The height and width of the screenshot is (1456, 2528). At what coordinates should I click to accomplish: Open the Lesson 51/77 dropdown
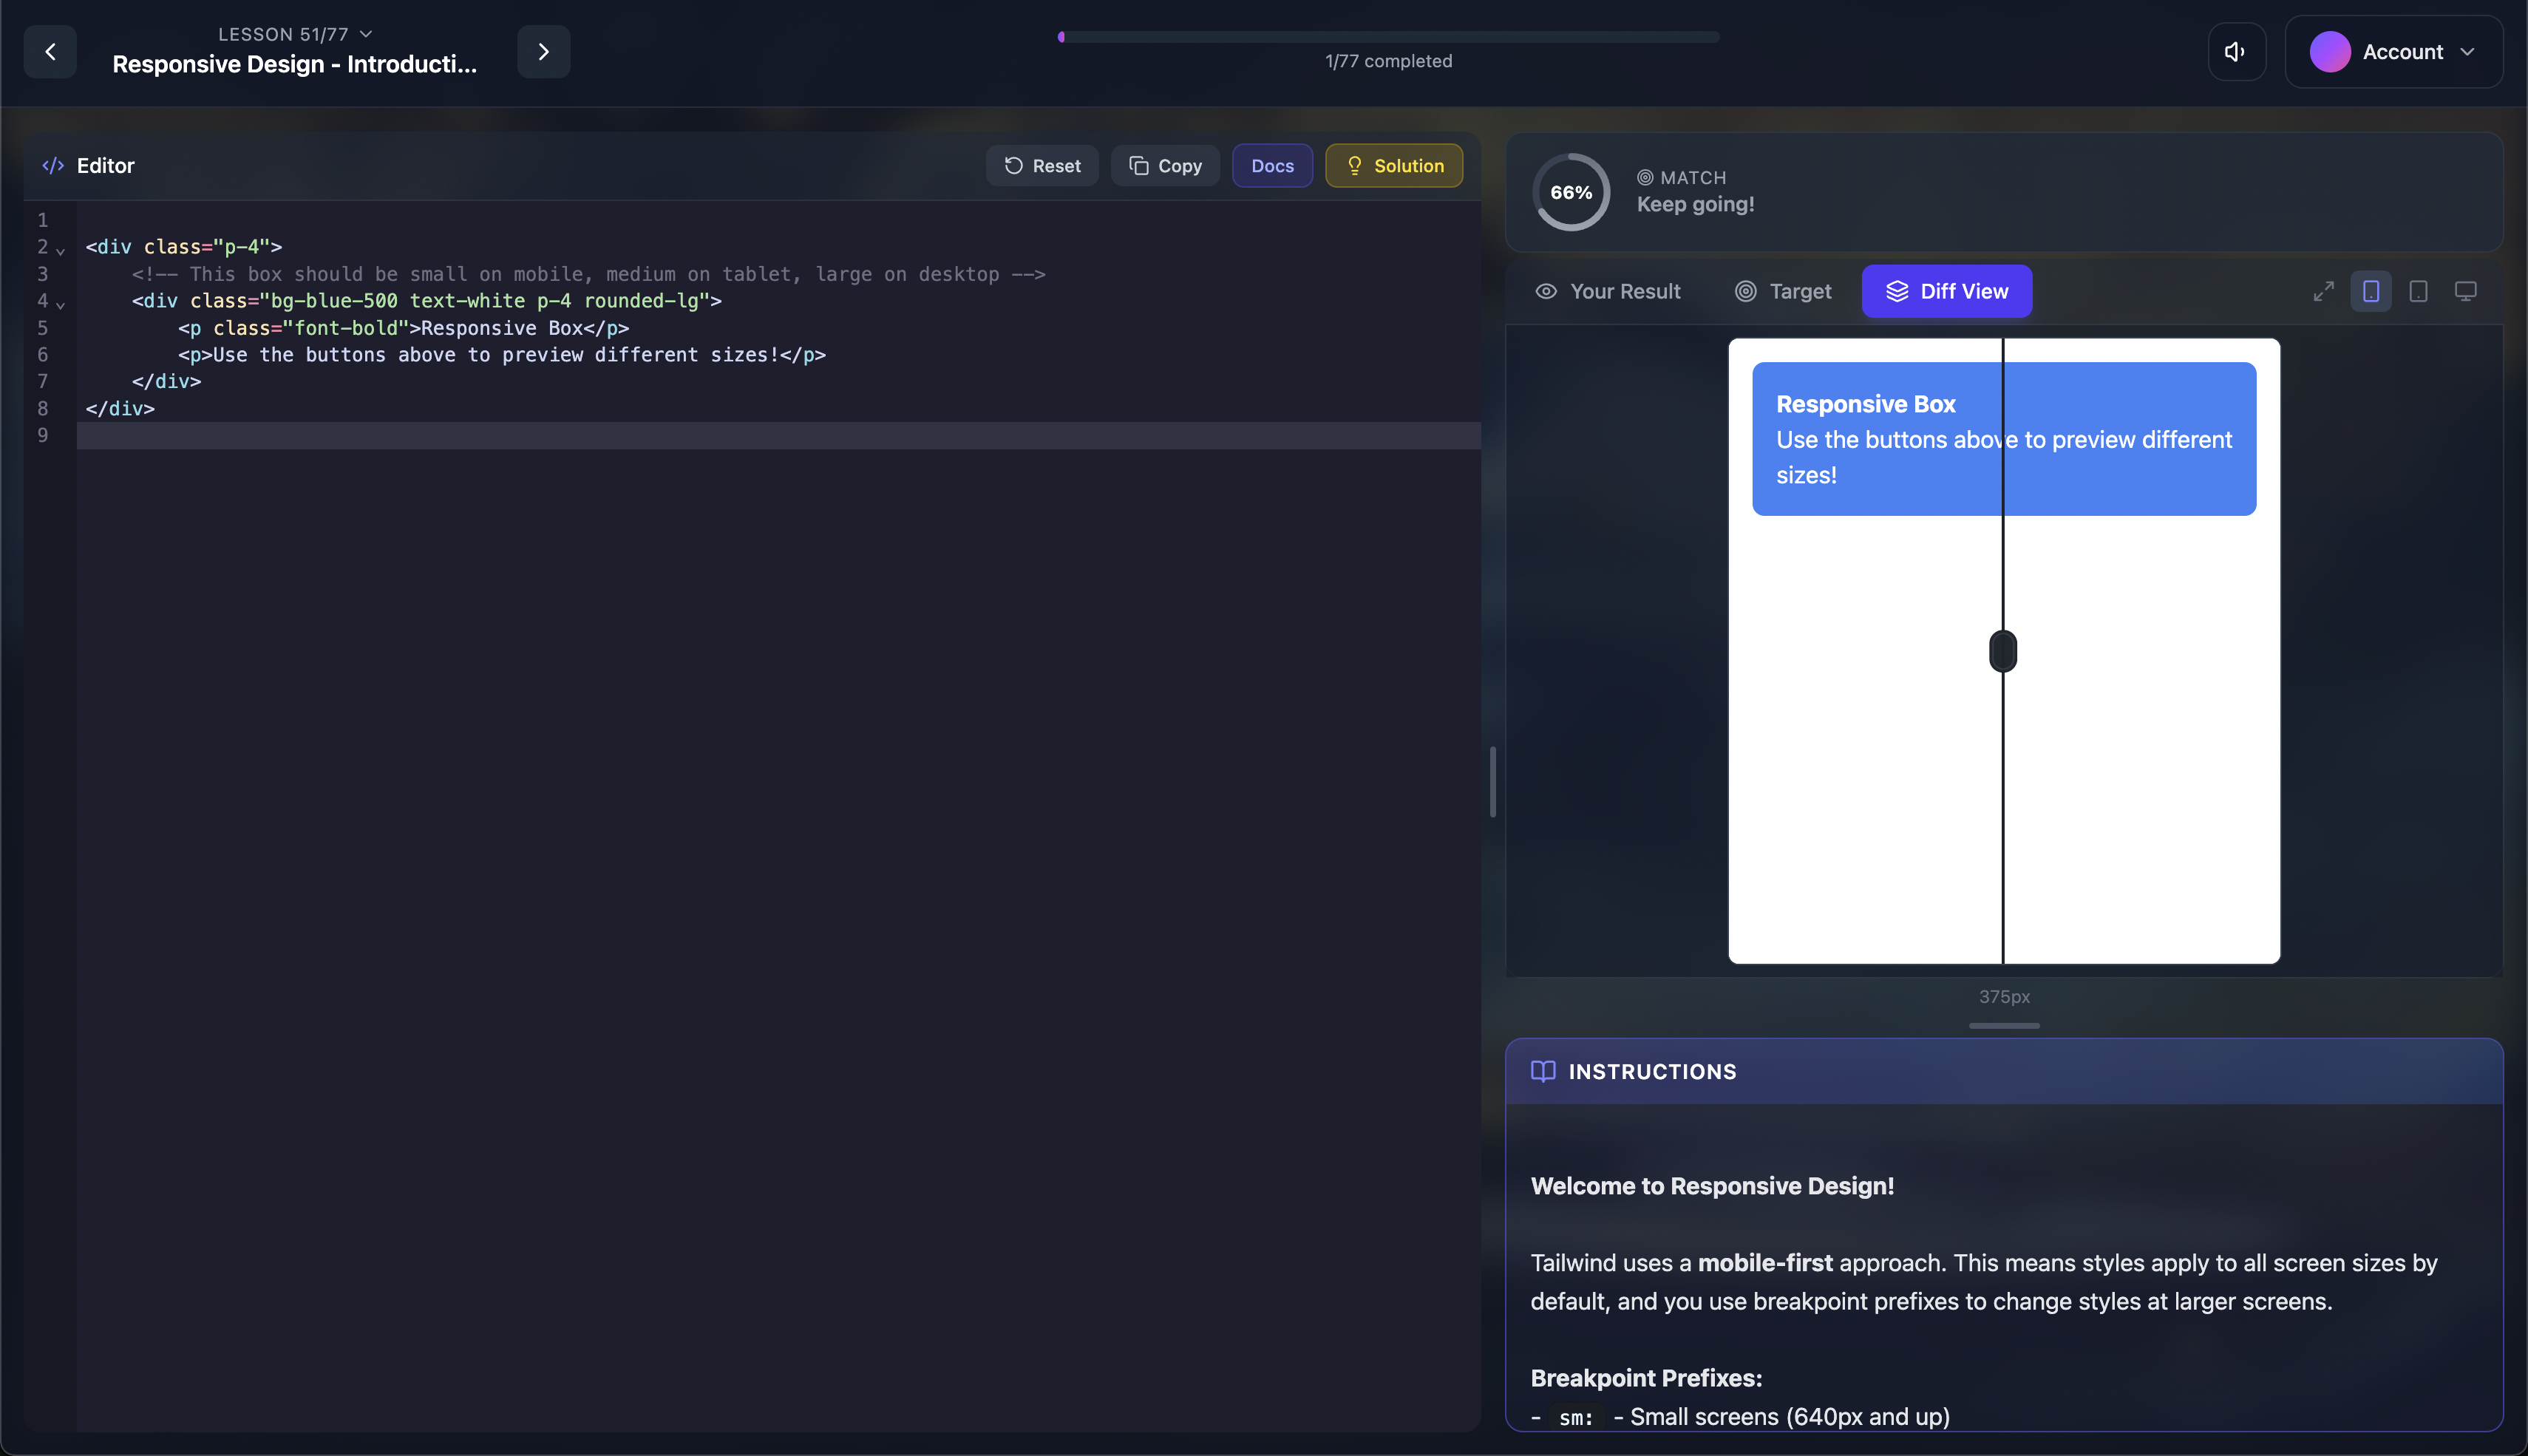[x=294, y=33]
